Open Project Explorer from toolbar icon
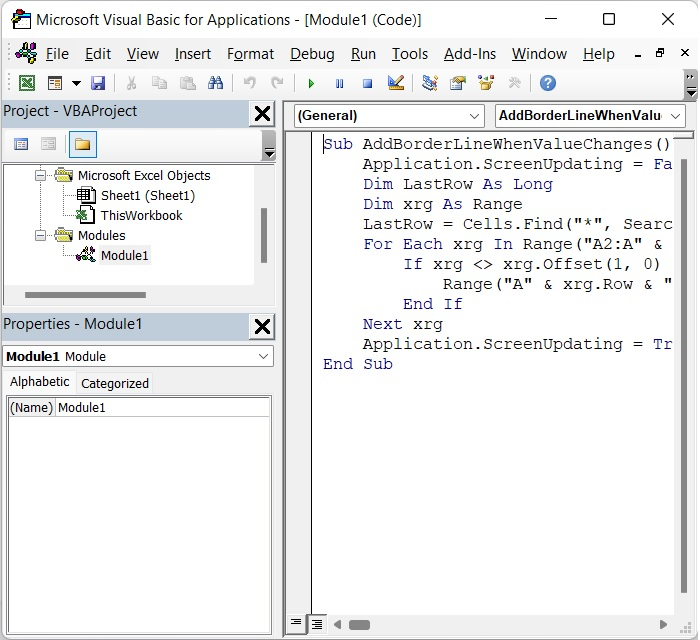This screenshot has width=700, height=640. click(x=430, y=83)
